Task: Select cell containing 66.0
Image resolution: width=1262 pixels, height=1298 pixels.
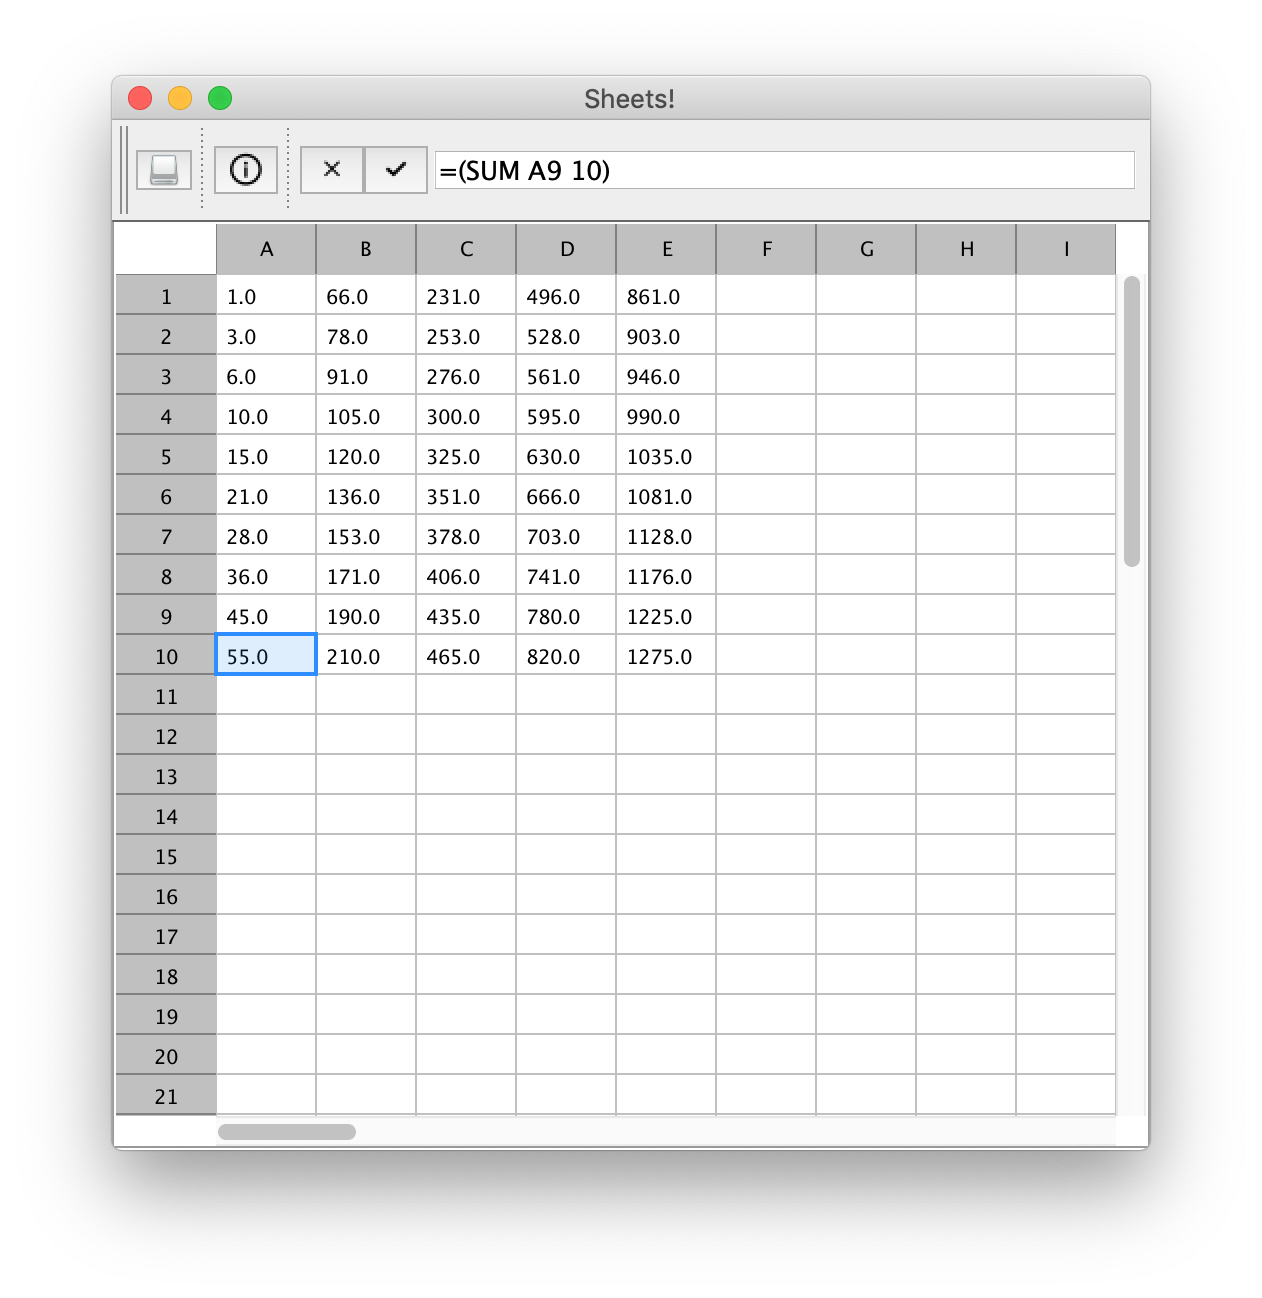Action: click(x=366, y=296)
